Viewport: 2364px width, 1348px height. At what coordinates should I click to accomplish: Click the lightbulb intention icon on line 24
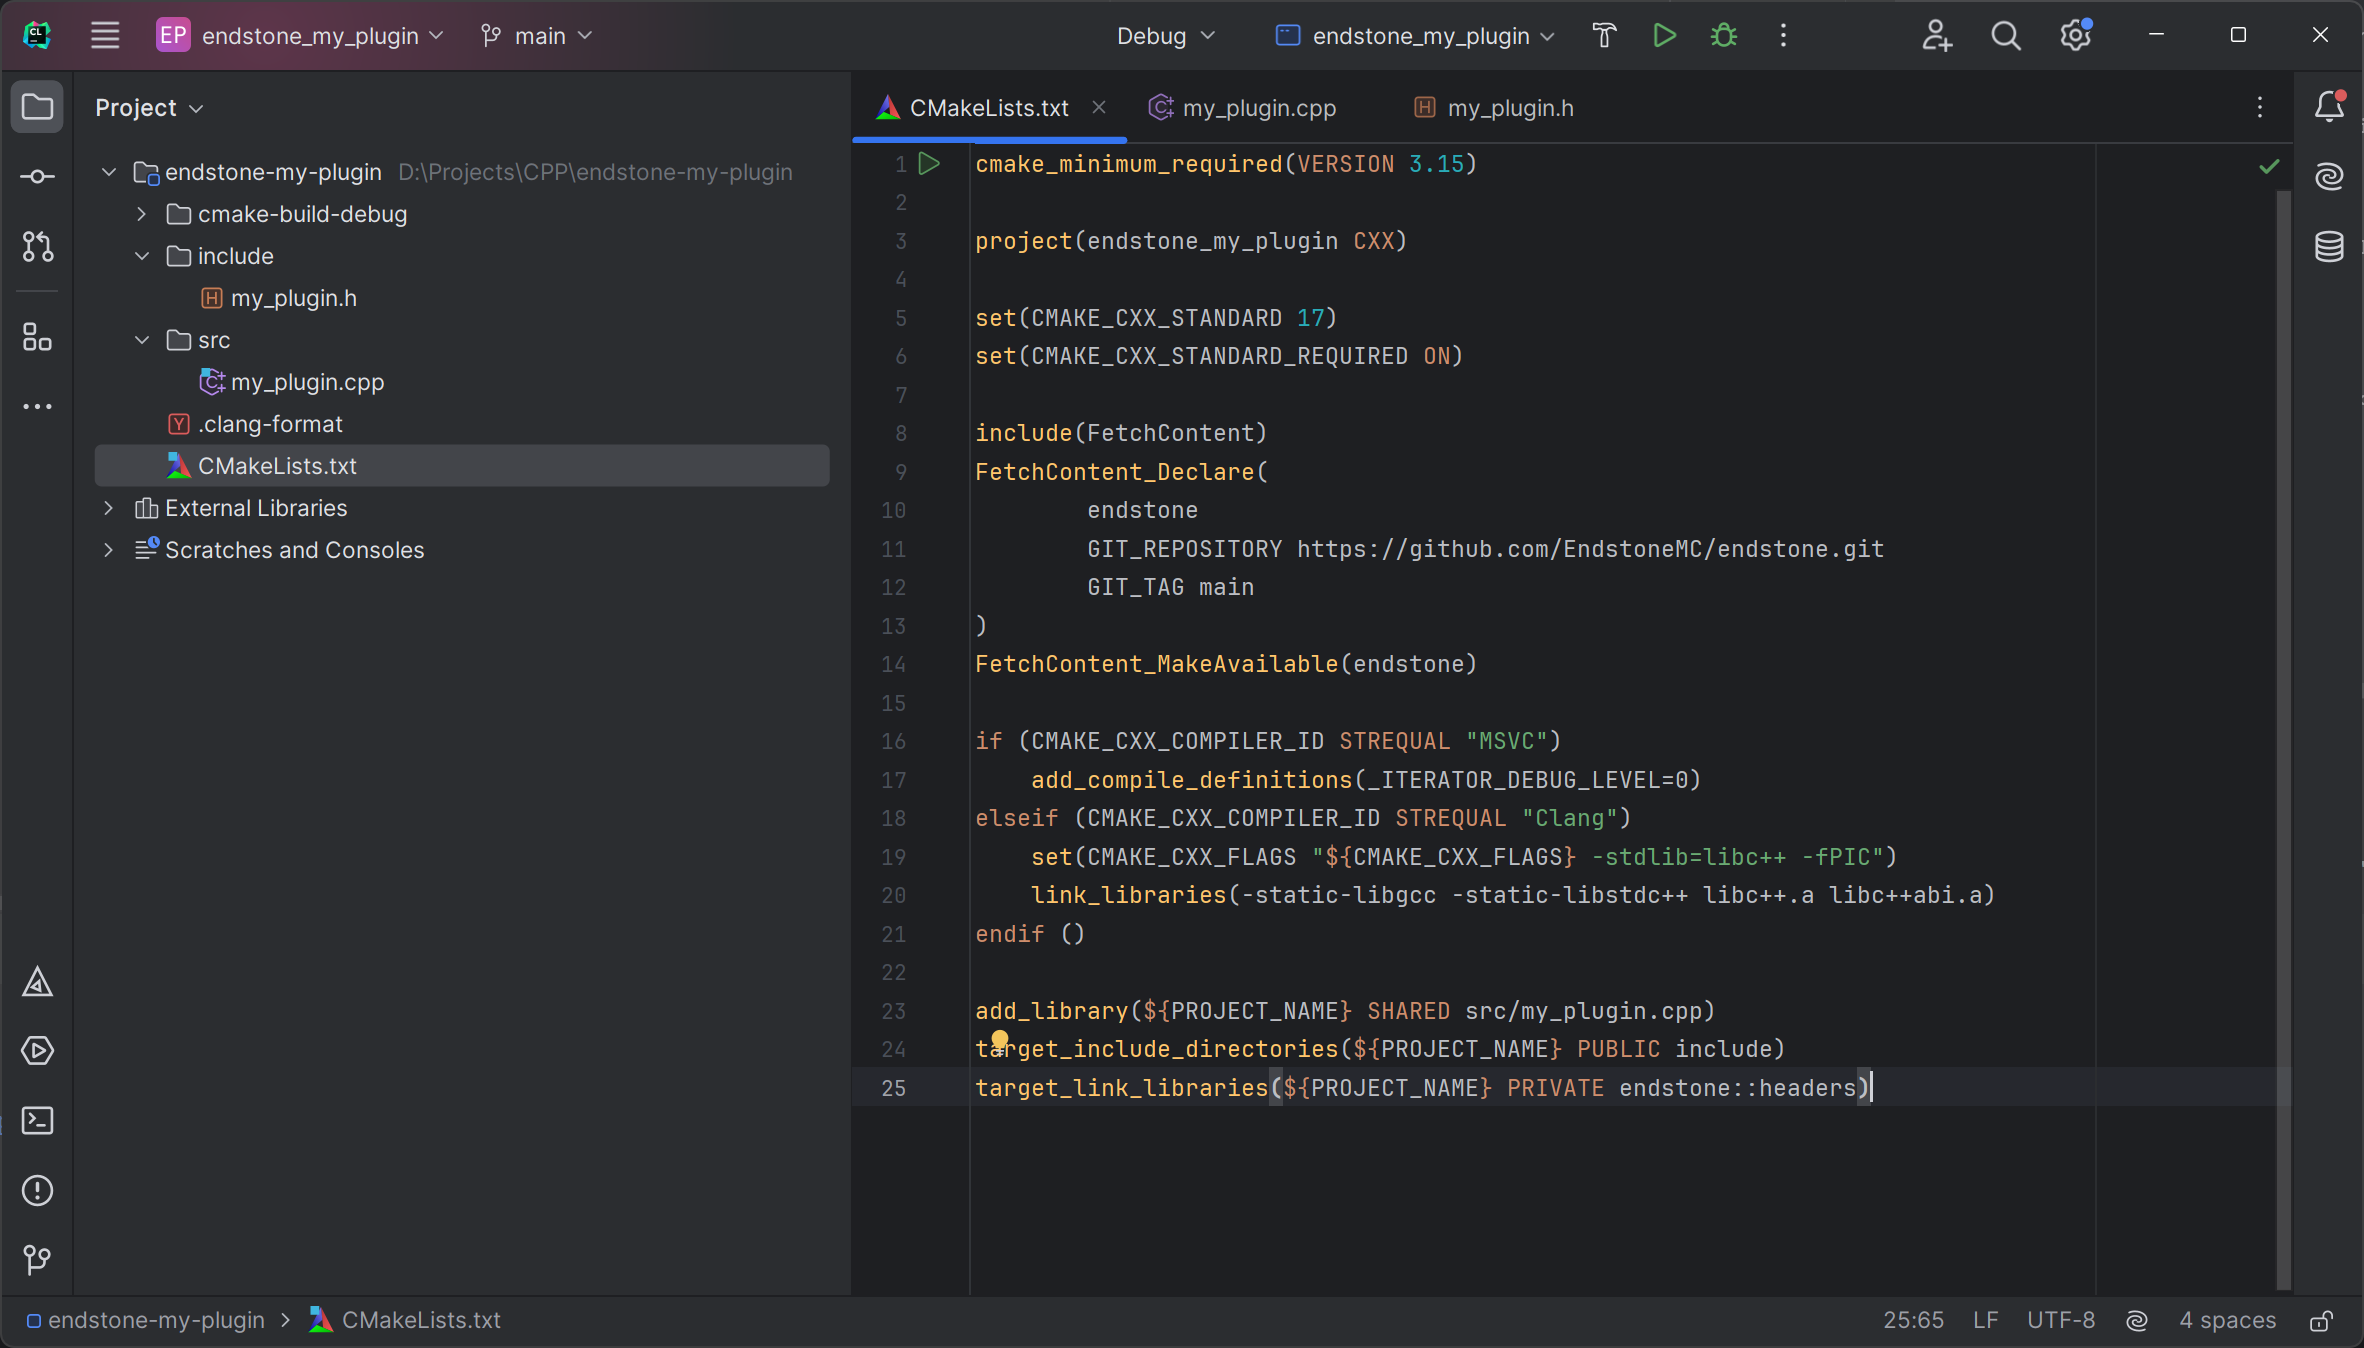[999, 1039]
